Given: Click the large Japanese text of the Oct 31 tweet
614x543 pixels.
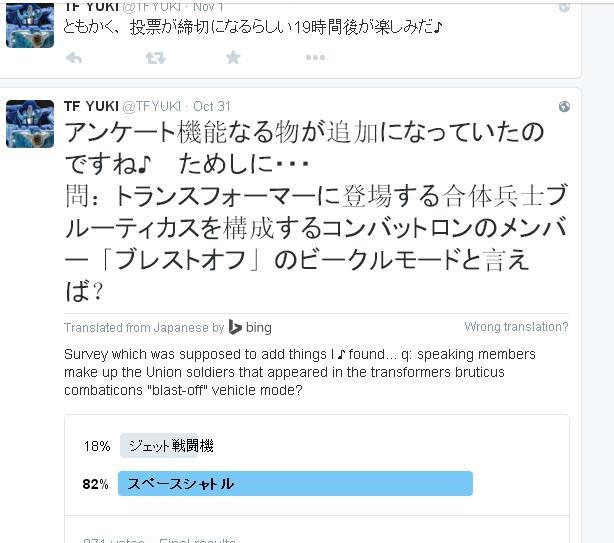Looking at the screenshot, I should click(300, 210).
